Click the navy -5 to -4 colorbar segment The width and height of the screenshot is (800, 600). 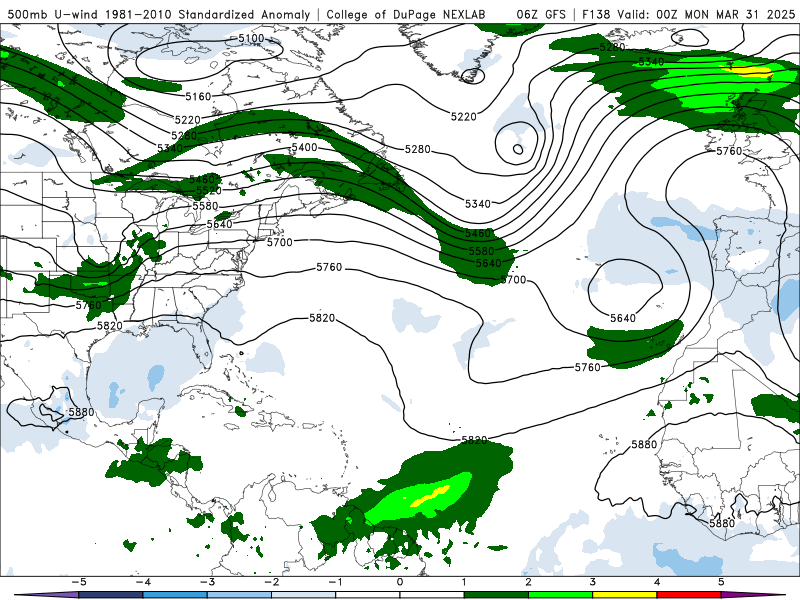[111, 595]
